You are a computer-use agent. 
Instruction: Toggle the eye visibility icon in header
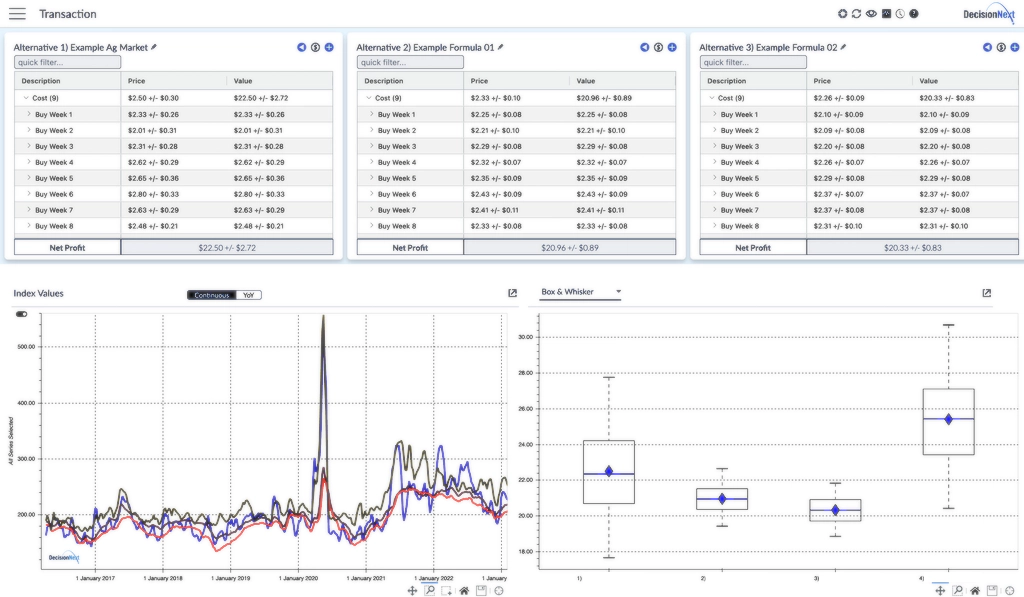(871, 14)
